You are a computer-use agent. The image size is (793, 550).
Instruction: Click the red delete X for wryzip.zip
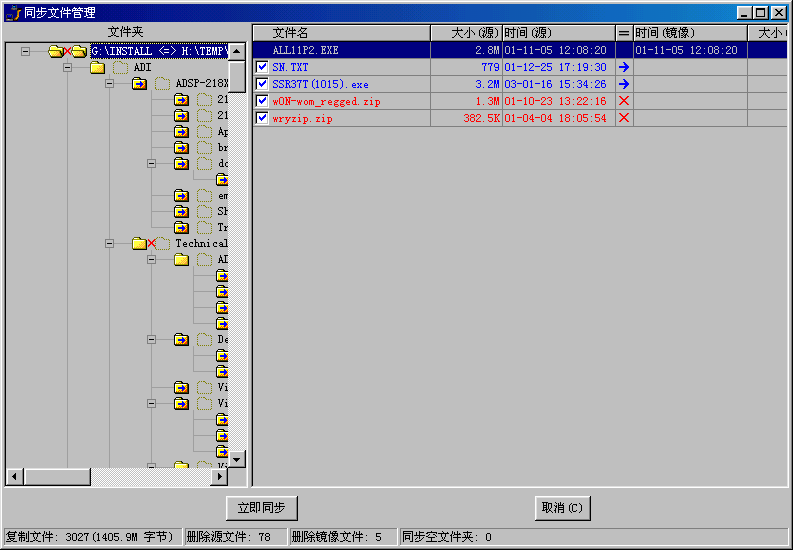tap(624, 118)
